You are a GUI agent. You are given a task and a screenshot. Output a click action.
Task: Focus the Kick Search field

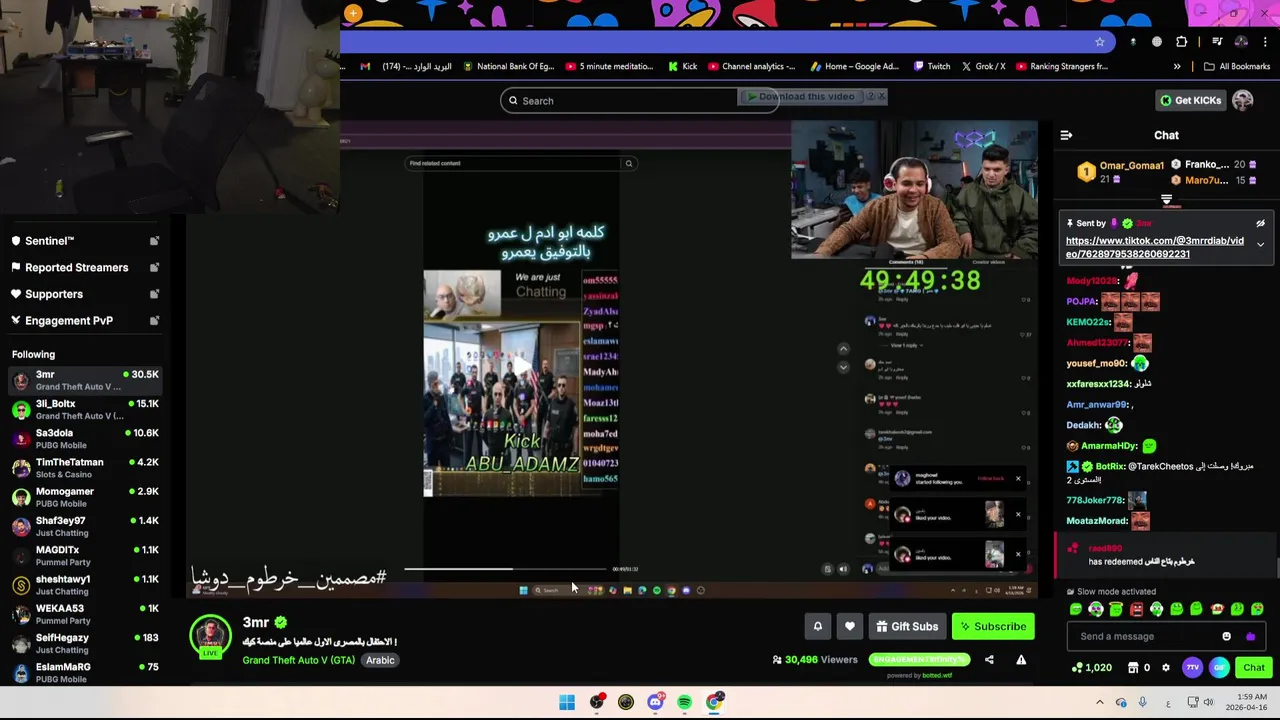pos(640,100)
